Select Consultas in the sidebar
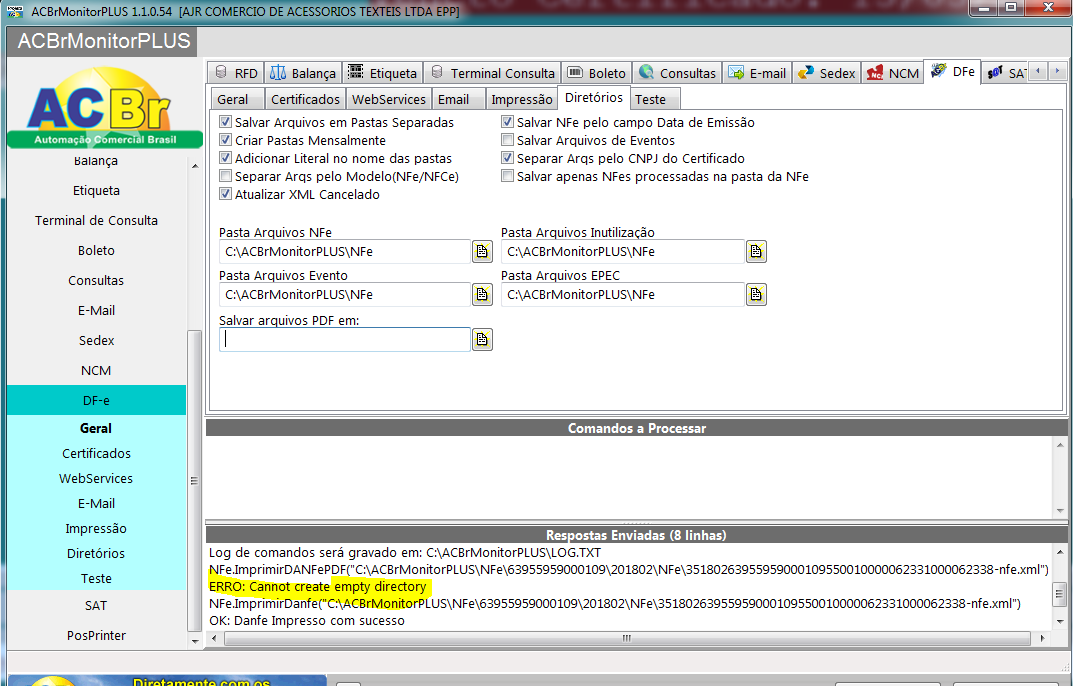 tap(96, 281)
